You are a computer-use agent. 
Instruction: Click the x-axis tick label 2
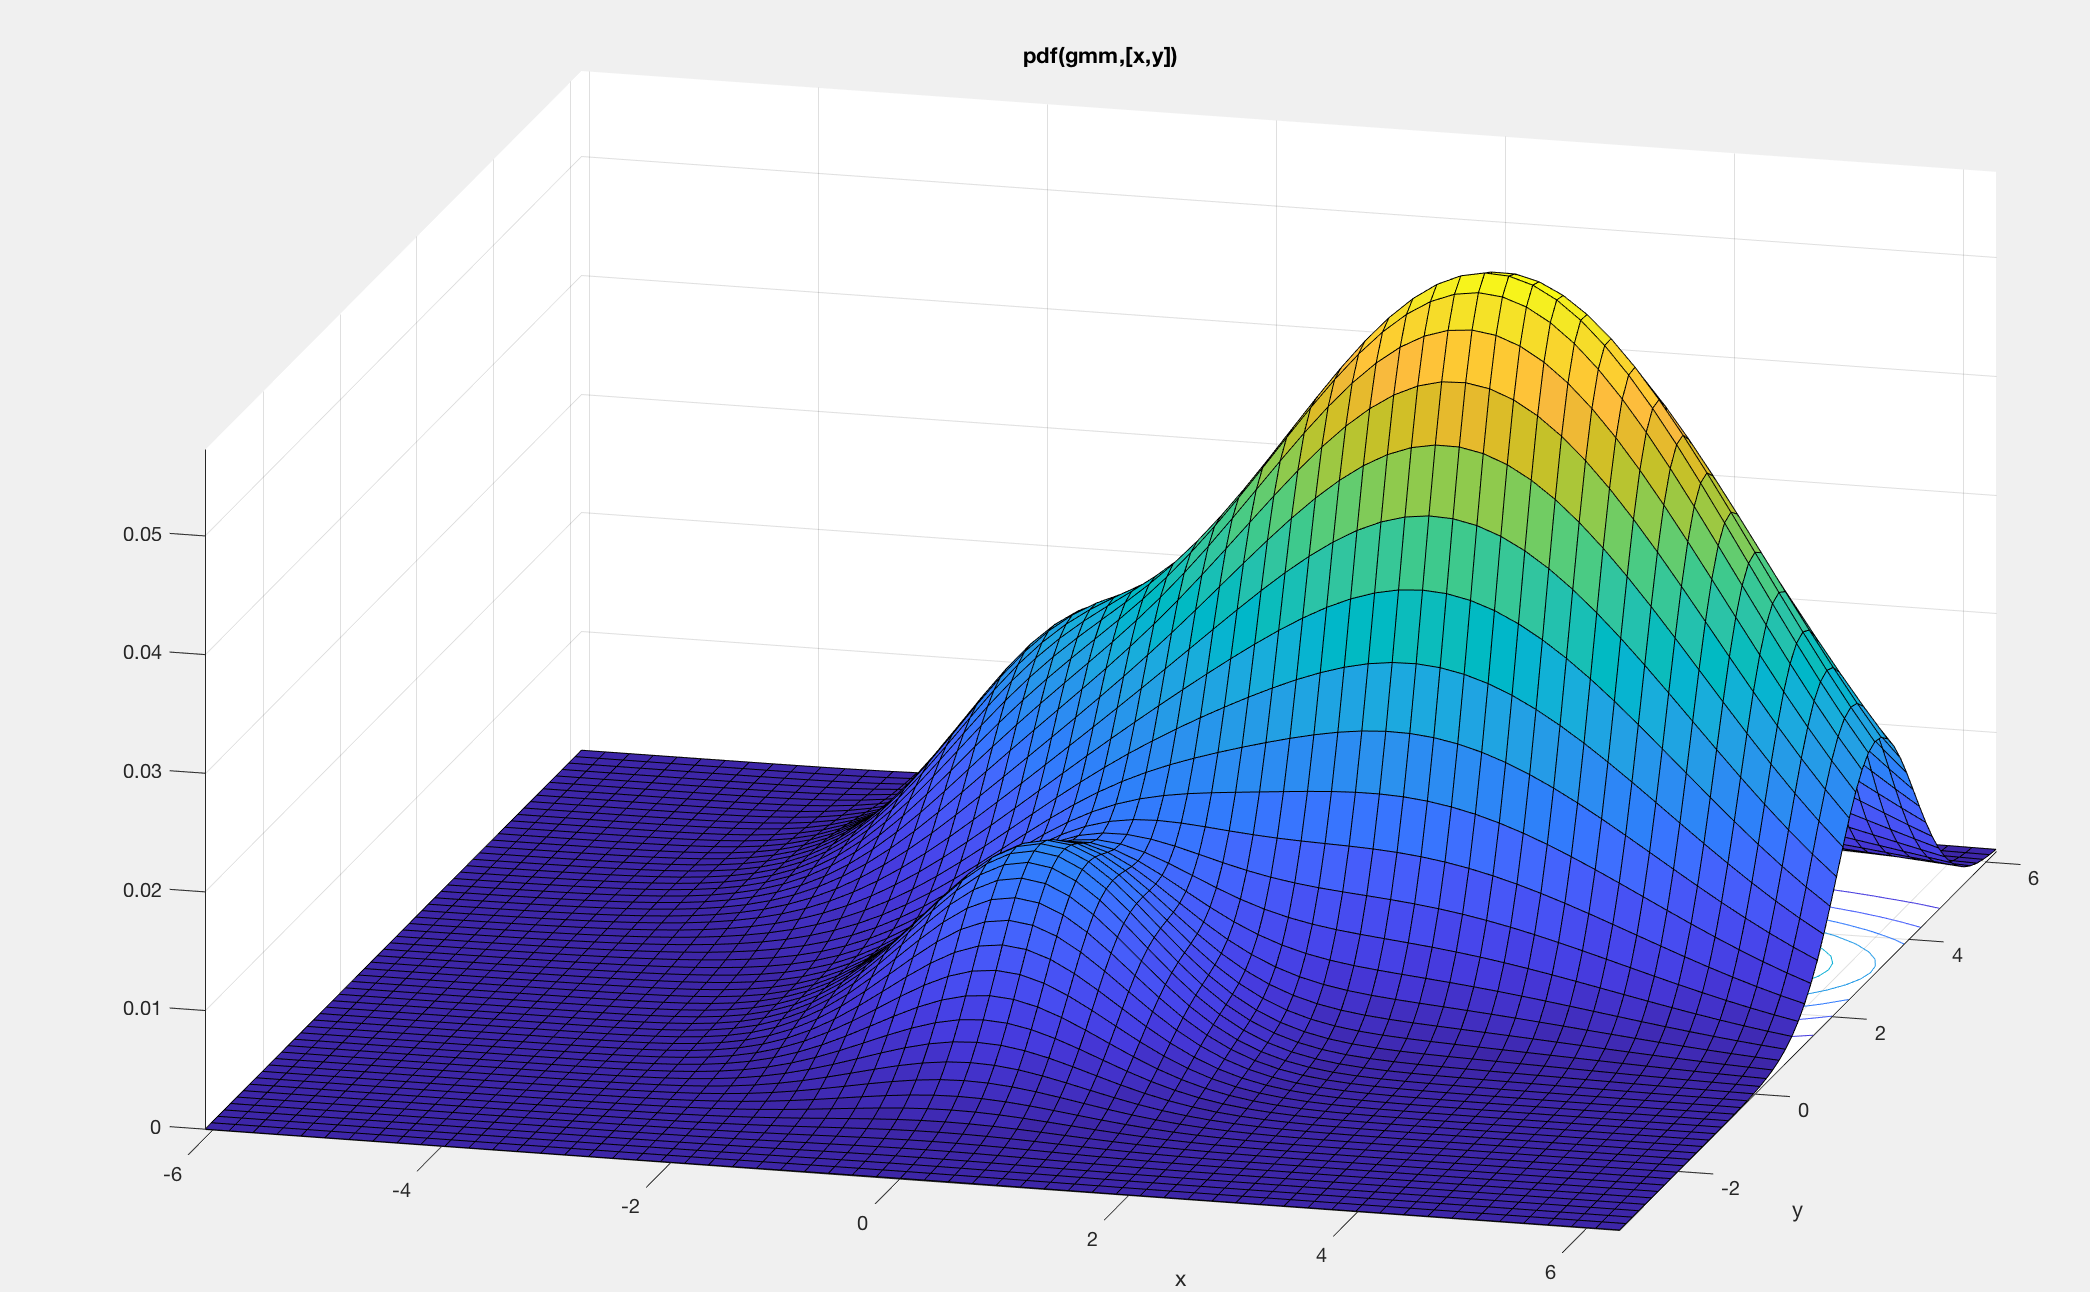coord(1092,1239)
